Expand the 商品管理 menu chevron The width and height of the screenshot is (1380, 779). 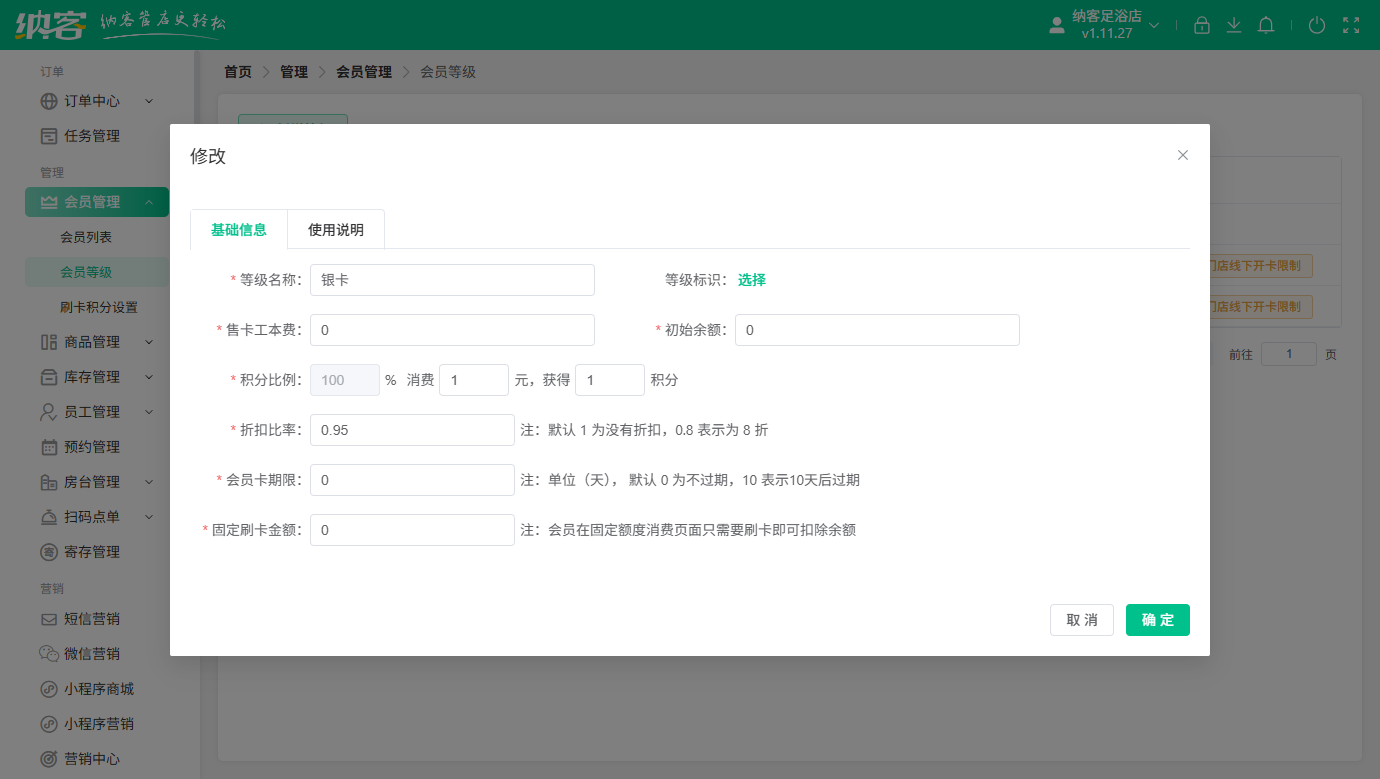149,342
